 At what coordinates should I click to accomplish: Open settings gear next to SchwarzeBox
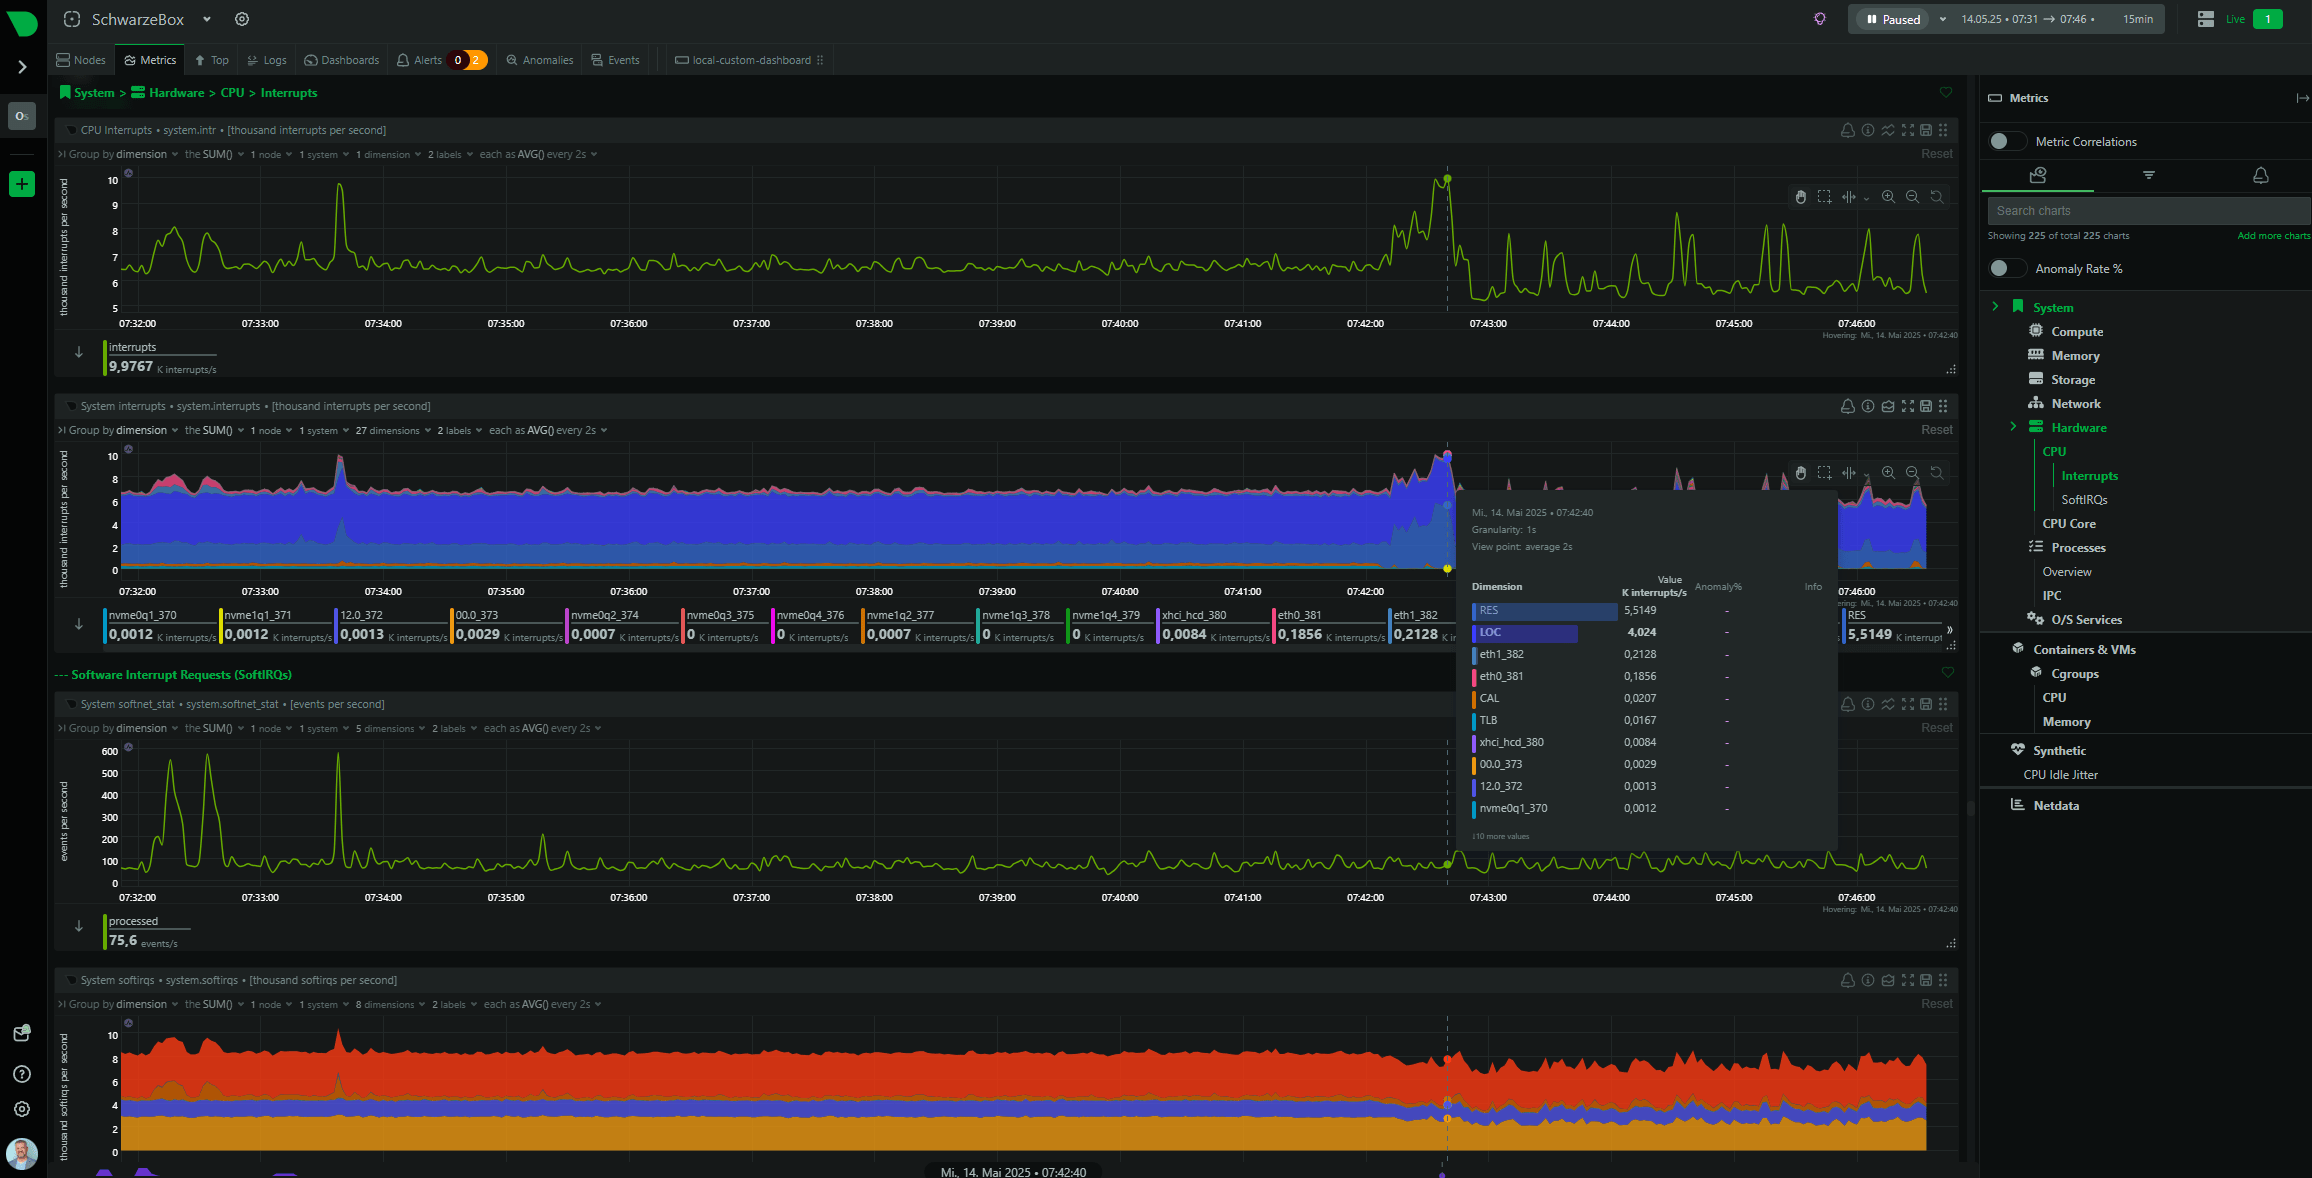(x=242, y=19)
